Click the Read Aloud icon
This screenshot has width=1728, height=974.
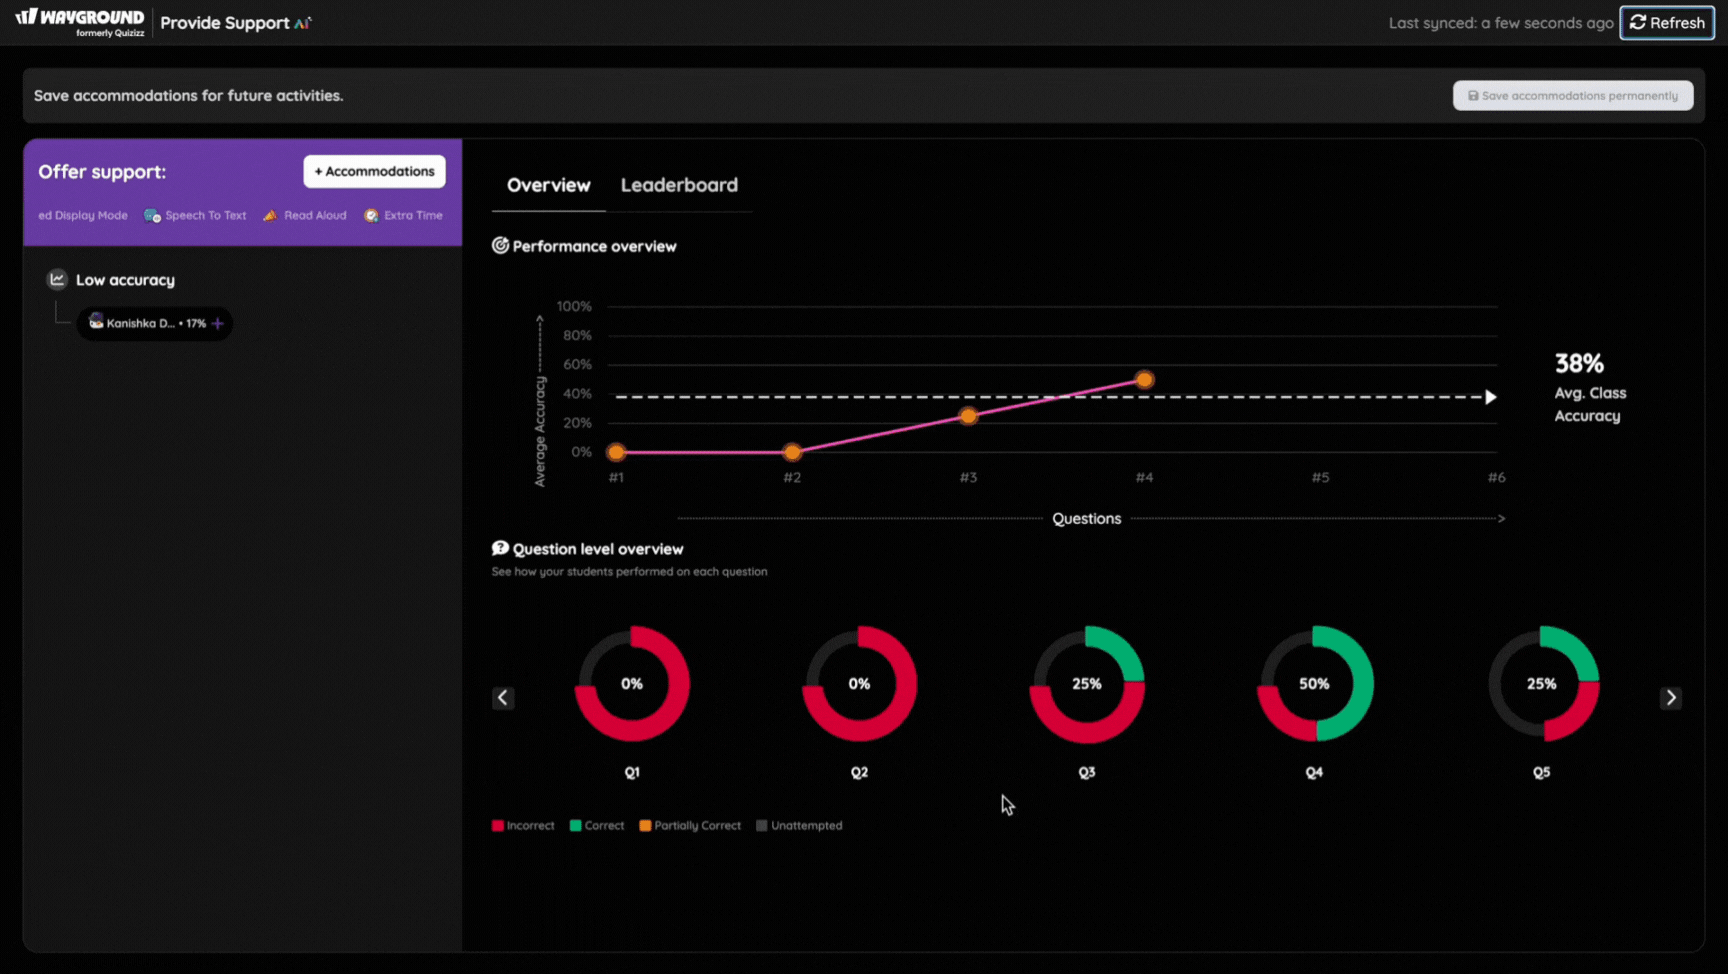270,215
